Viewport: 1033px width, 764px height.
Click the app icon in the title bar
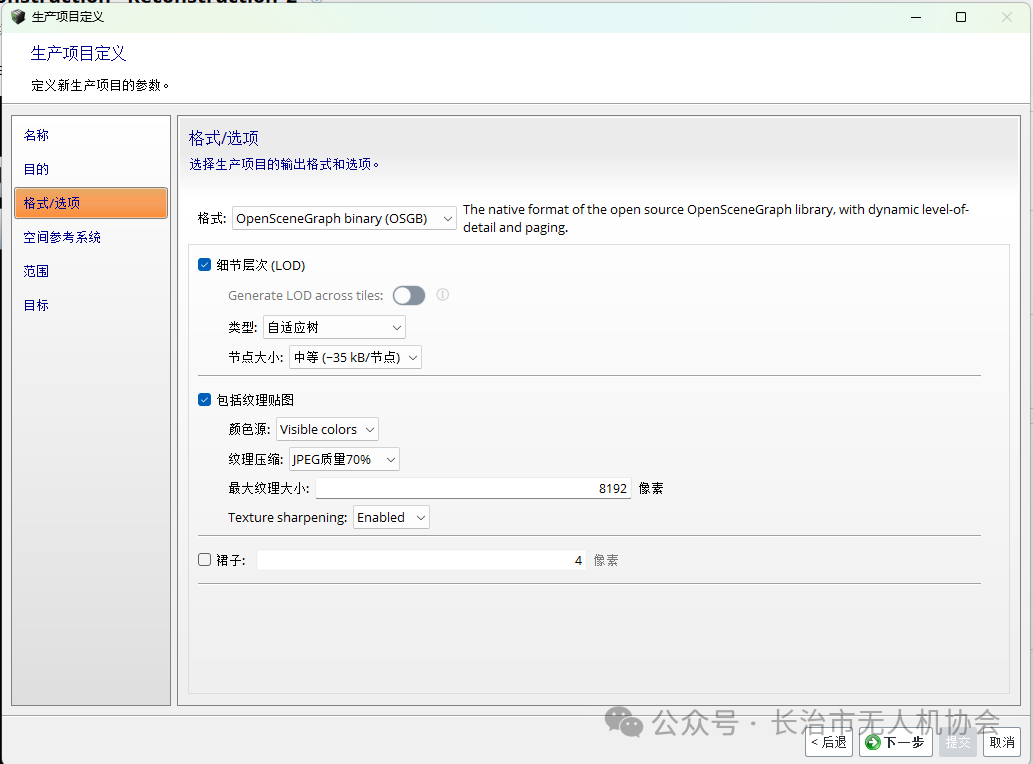18,16
